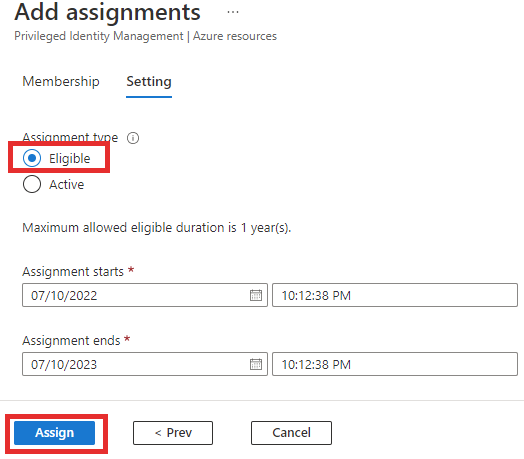
Task: Click the Assignment starts time field
Action: (395, 295)
